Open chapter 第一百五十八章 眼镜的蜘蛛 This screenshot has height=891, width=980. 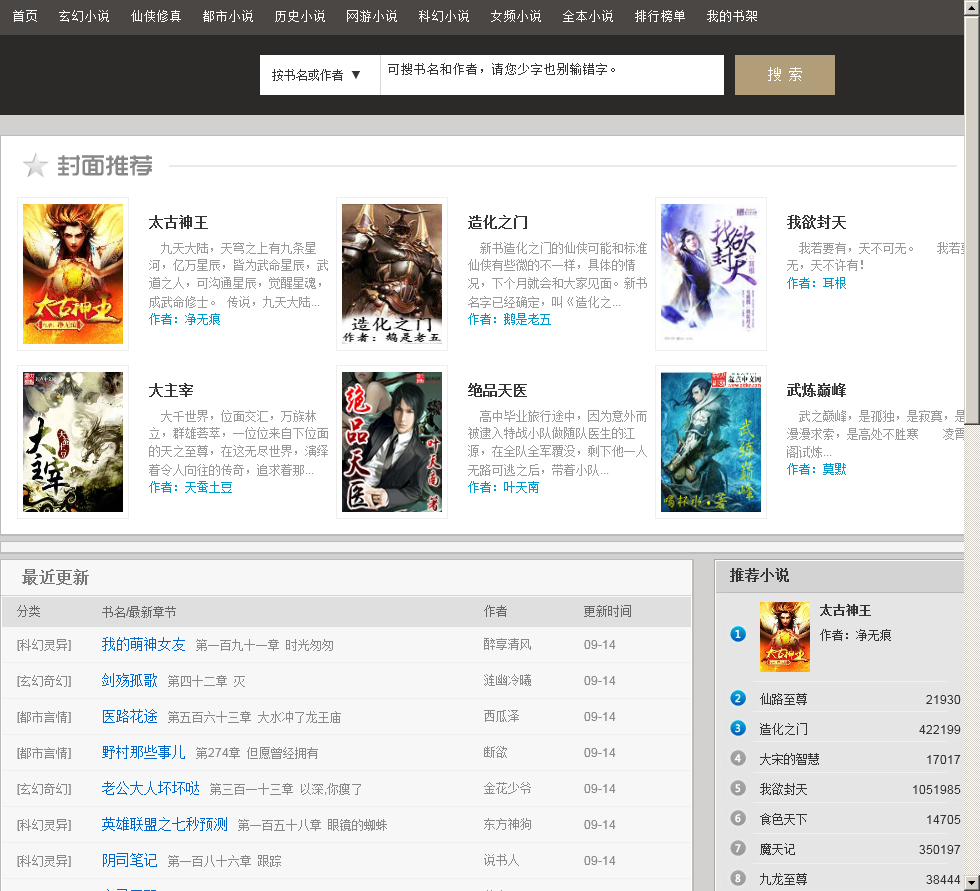click(312, 825)
